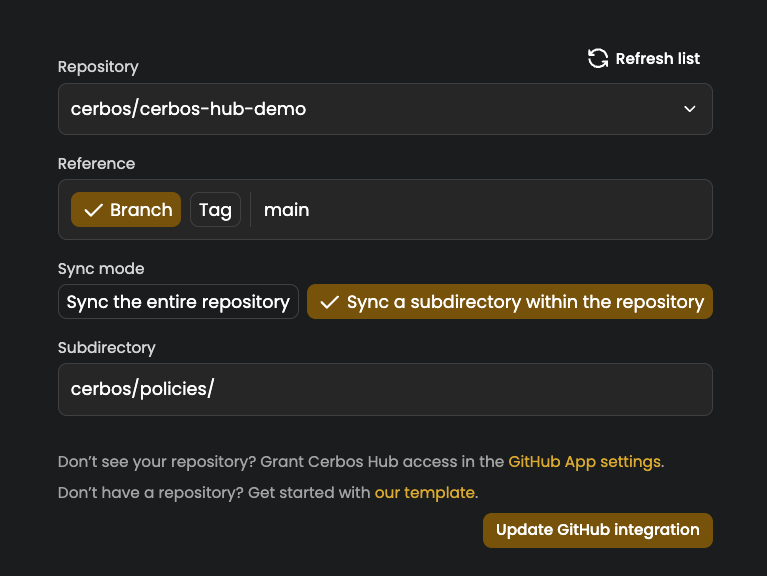Click the Subdirectory field label
Screen dimensions: 767x576
pyautogui.click(x=107, y=348)
